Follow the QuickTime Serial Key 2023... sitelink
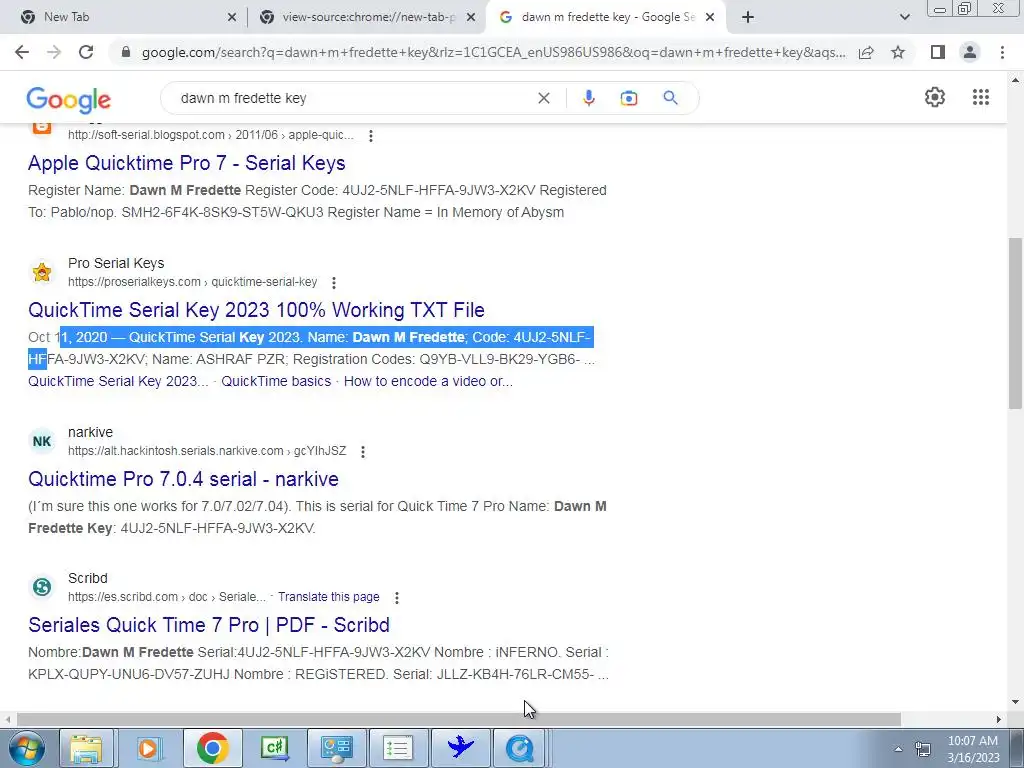Viewport: 1024px width, 768px height. click(118, 381)
